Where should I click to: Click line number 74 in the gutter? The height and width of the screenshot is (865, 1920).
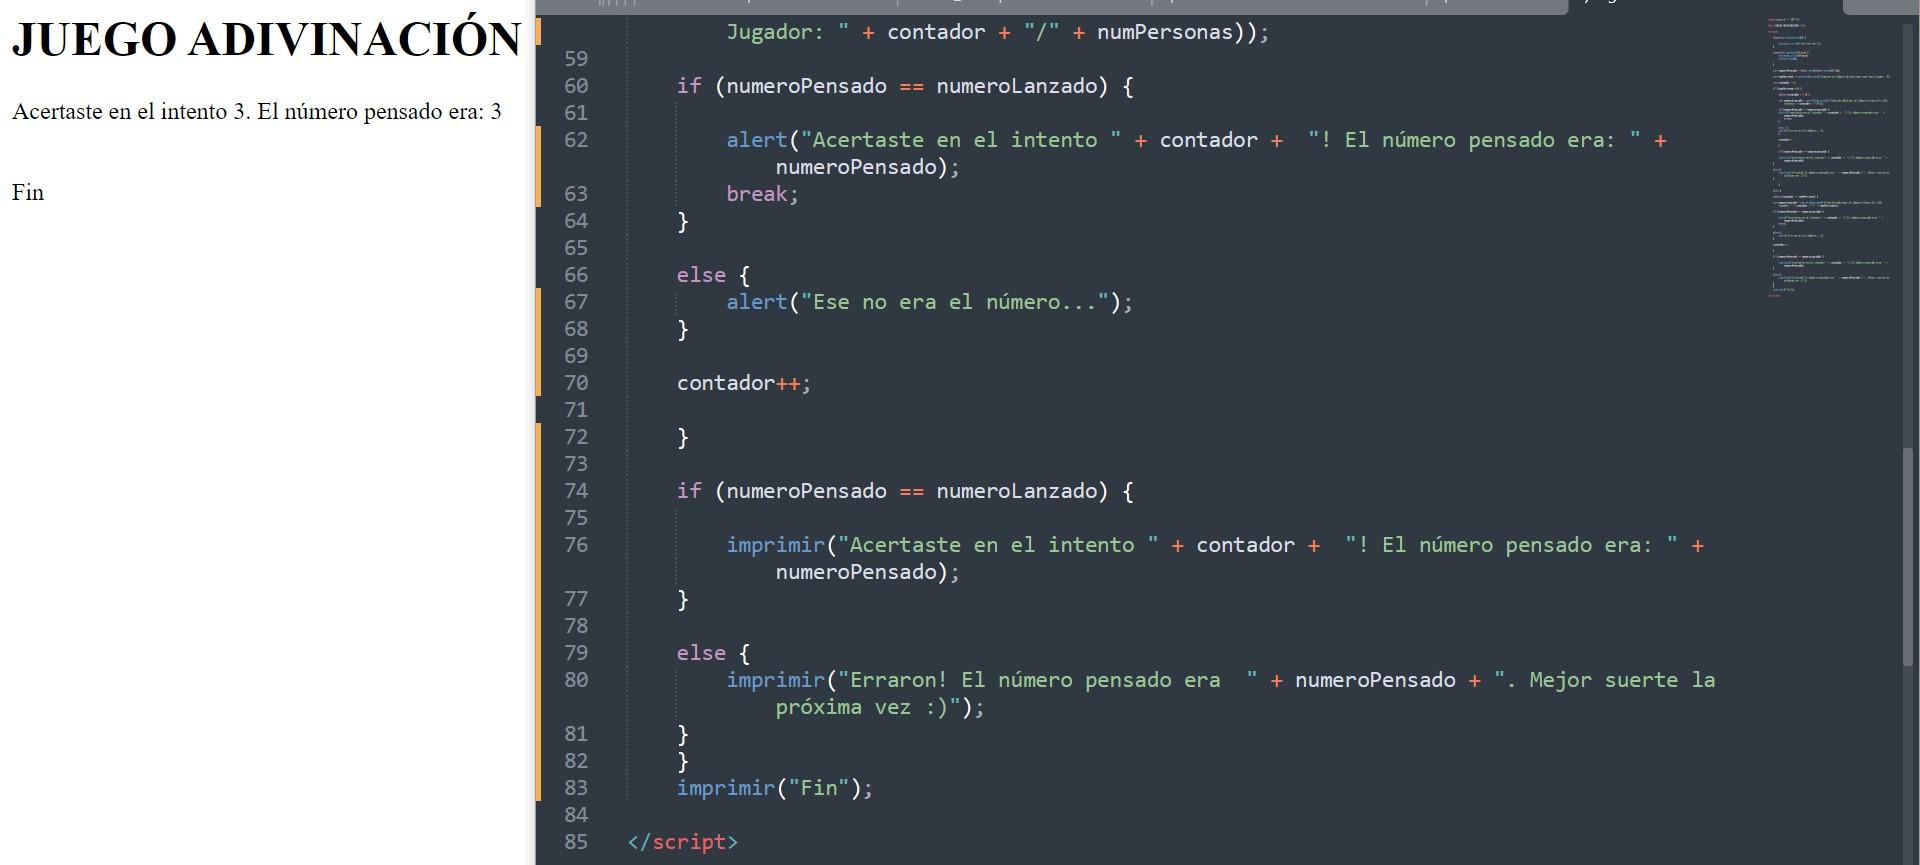pos(576,491)
